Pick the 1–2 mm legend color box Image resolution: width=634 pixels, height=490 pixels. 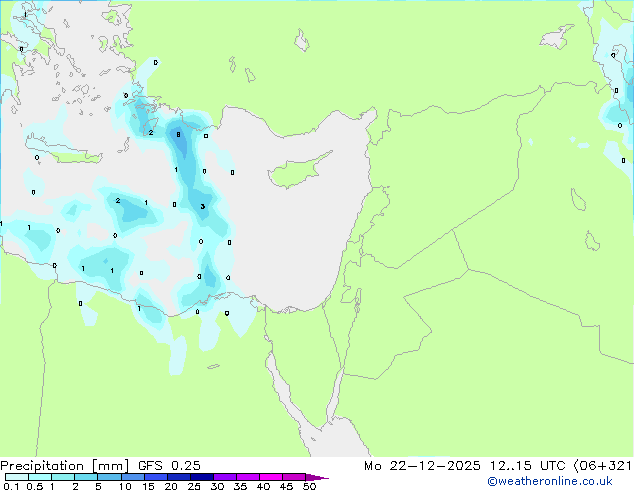click(x=63, y=477)
